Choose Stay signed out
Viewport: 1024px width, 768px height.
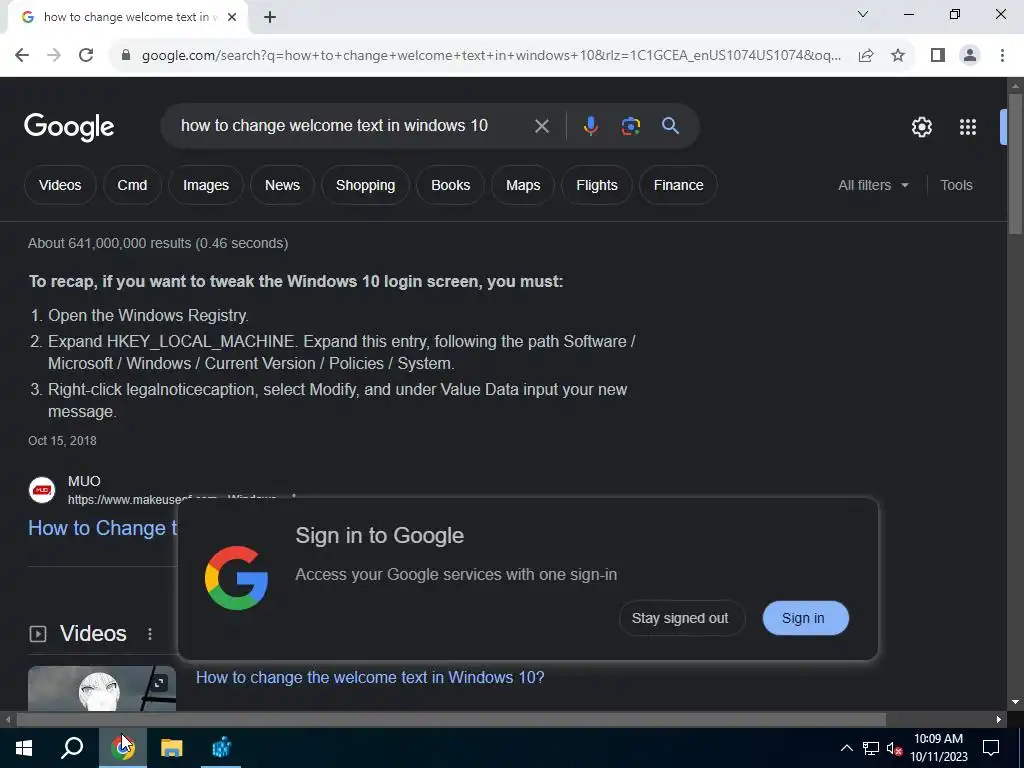[680, 618]
